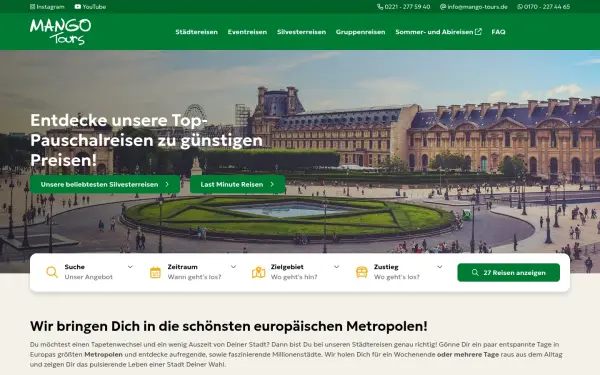Click Unsere beliebtesten Silvesterreisen button

(105, 184)
